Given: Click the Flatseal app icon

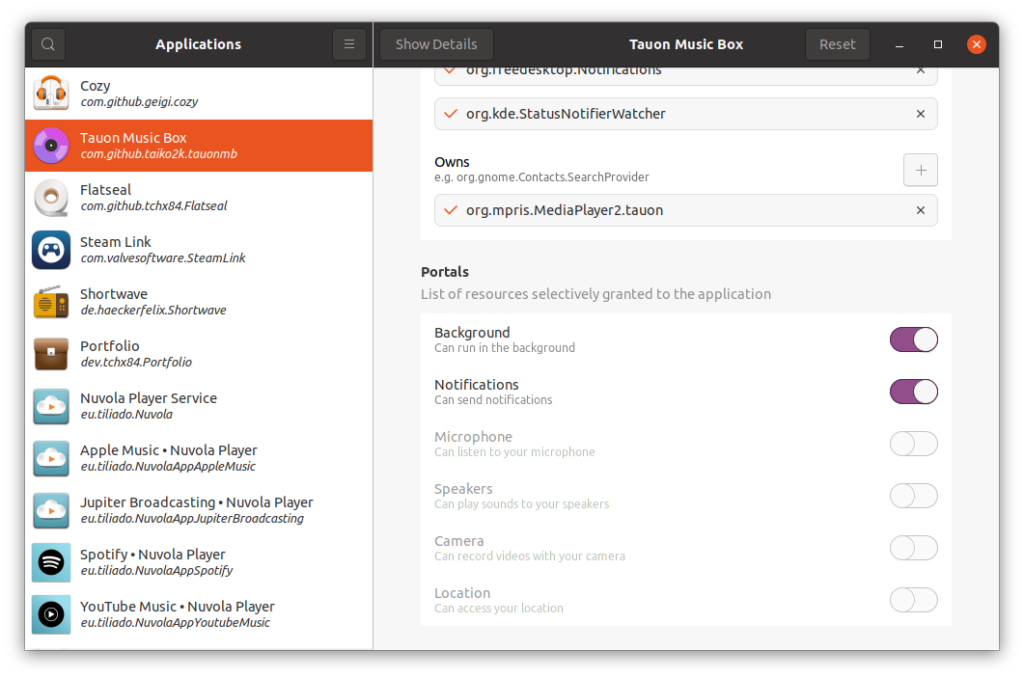Looking at the screenshot, I should click(x=51, y=198).
